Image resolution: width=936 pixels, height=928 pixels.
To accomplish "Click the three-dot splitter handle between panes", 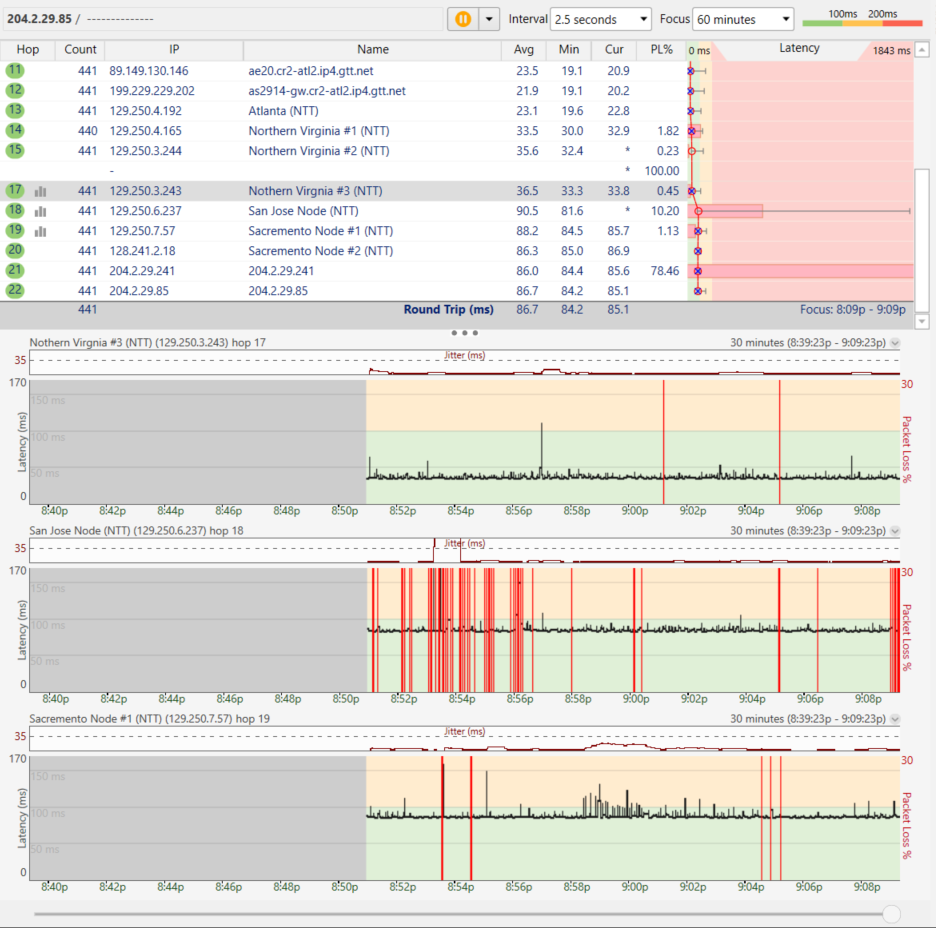I will [x=464, y=333].
